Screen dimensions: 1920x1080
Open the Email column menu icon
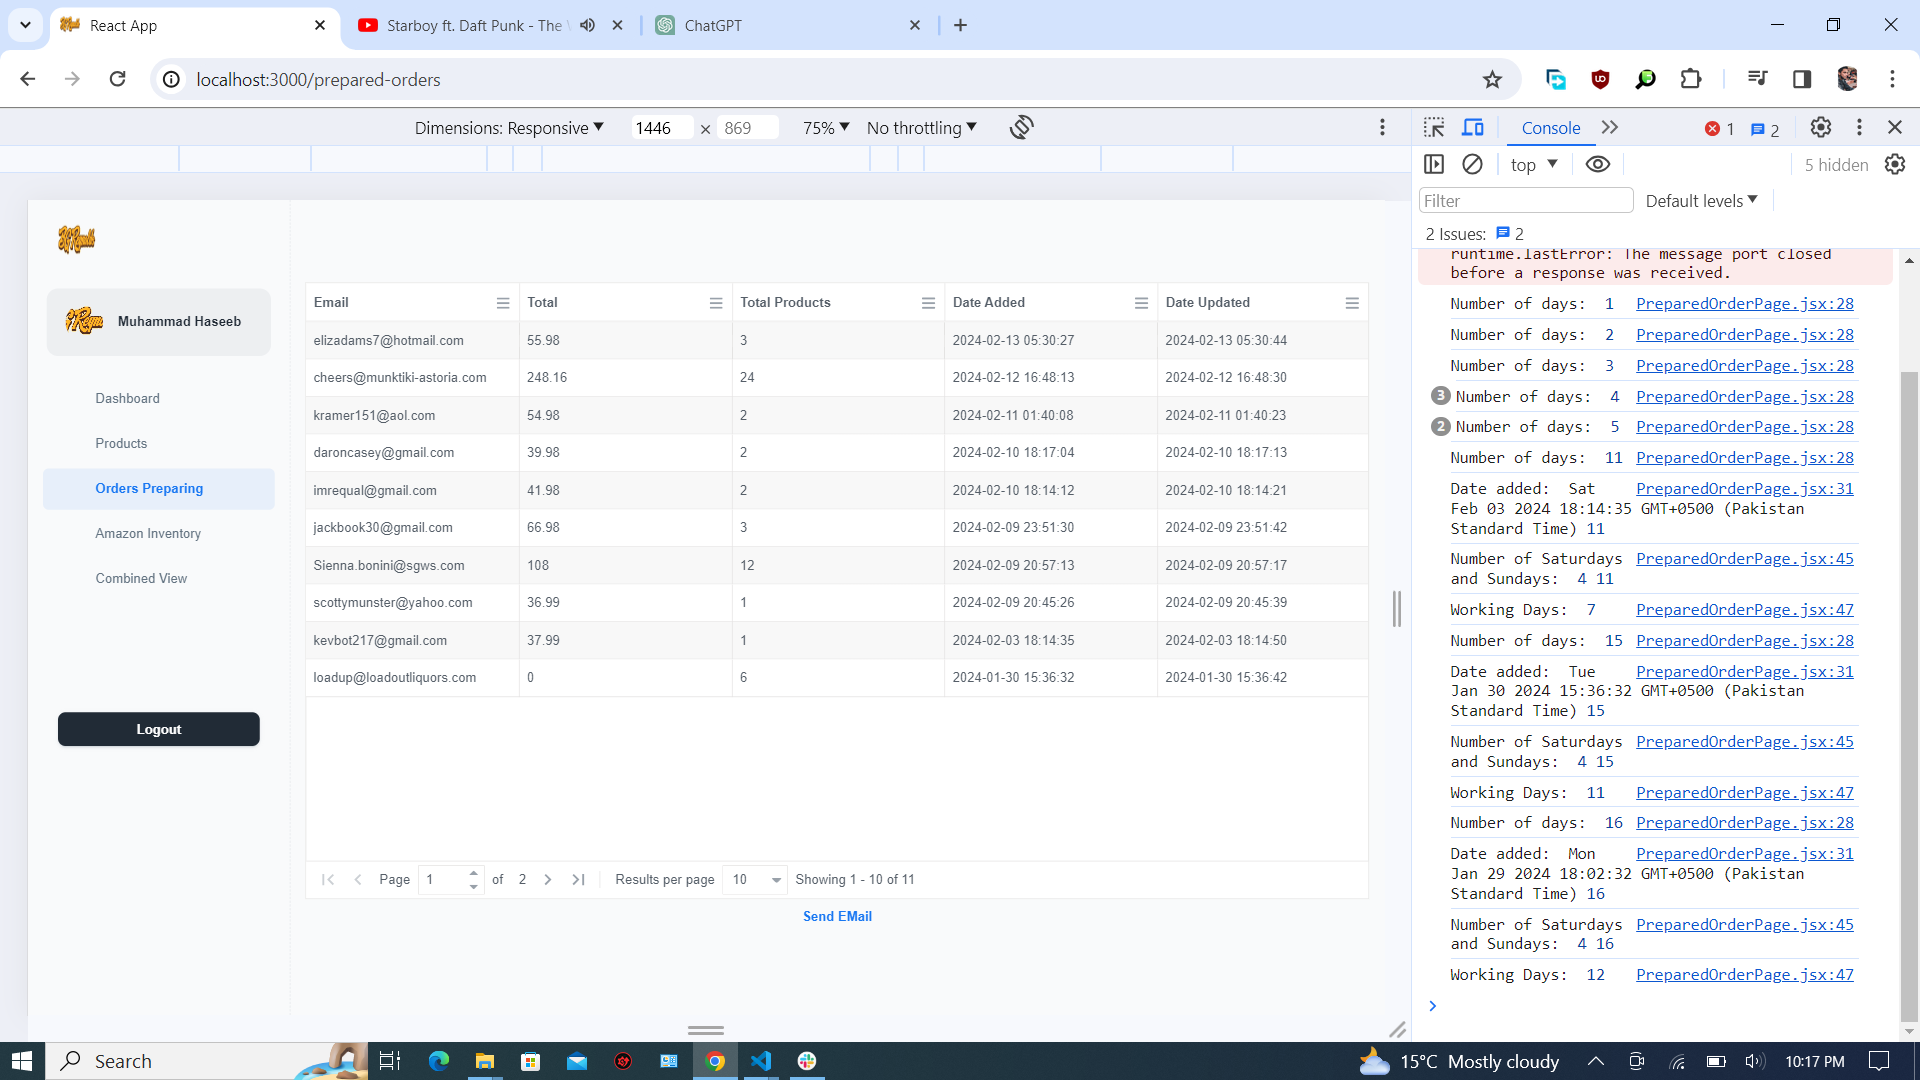pos(502,303)
